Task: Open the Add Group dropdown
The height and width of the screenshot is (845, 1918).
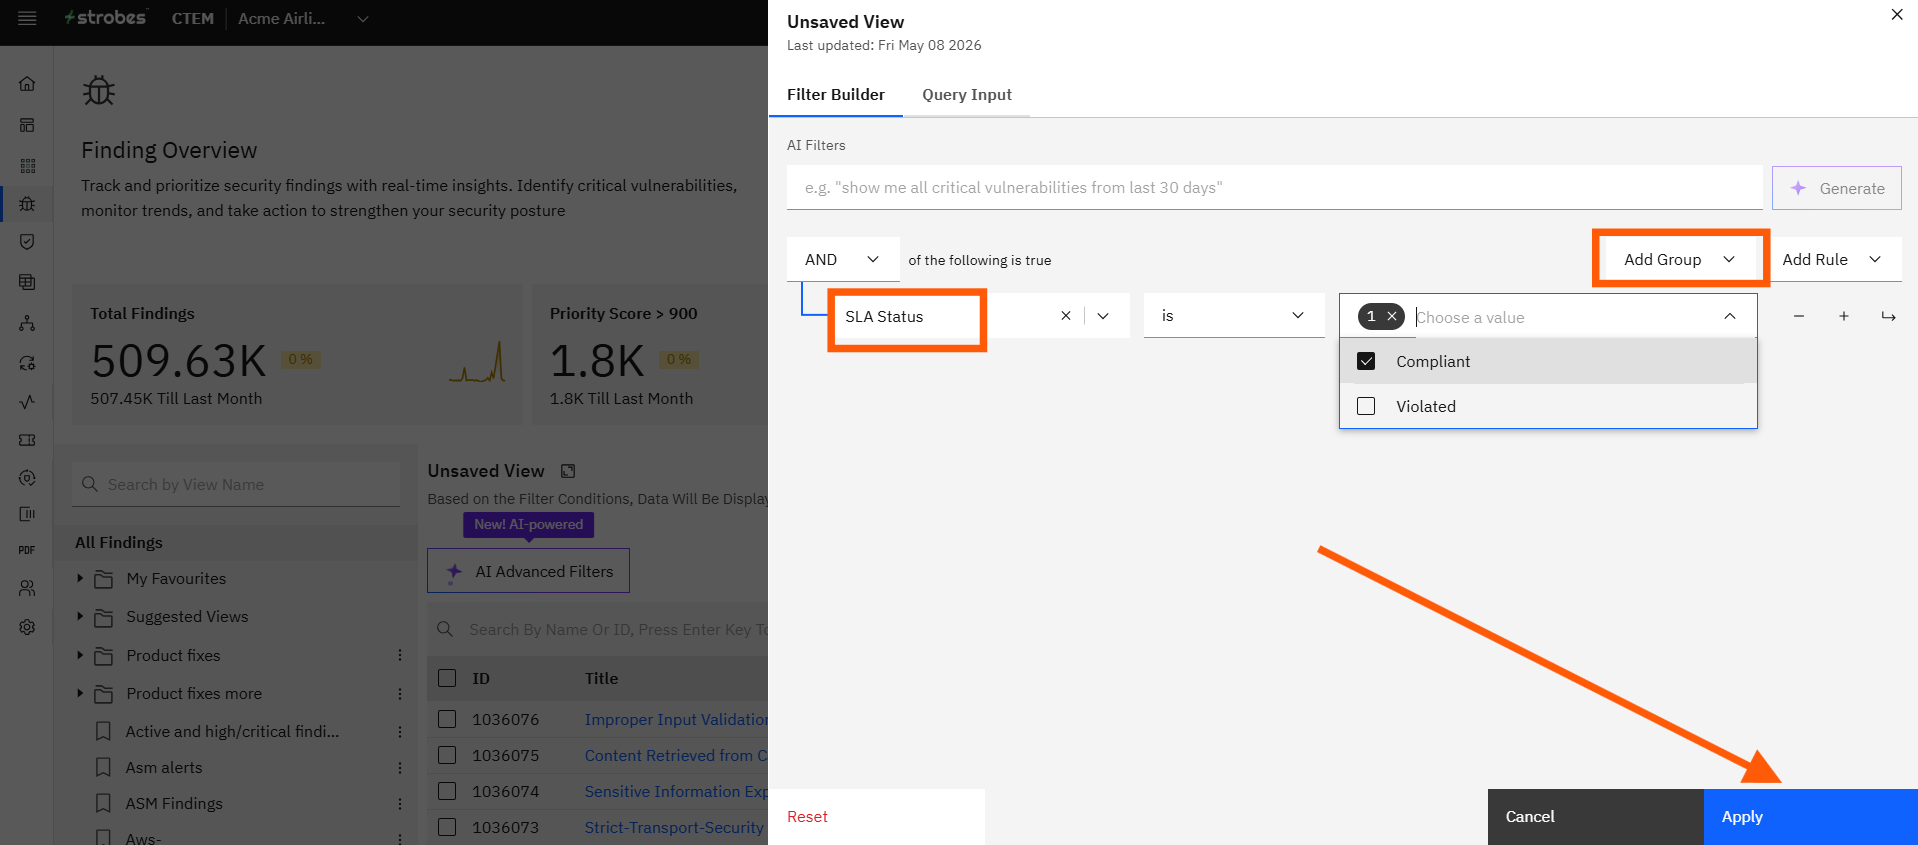Action: 1679,260
